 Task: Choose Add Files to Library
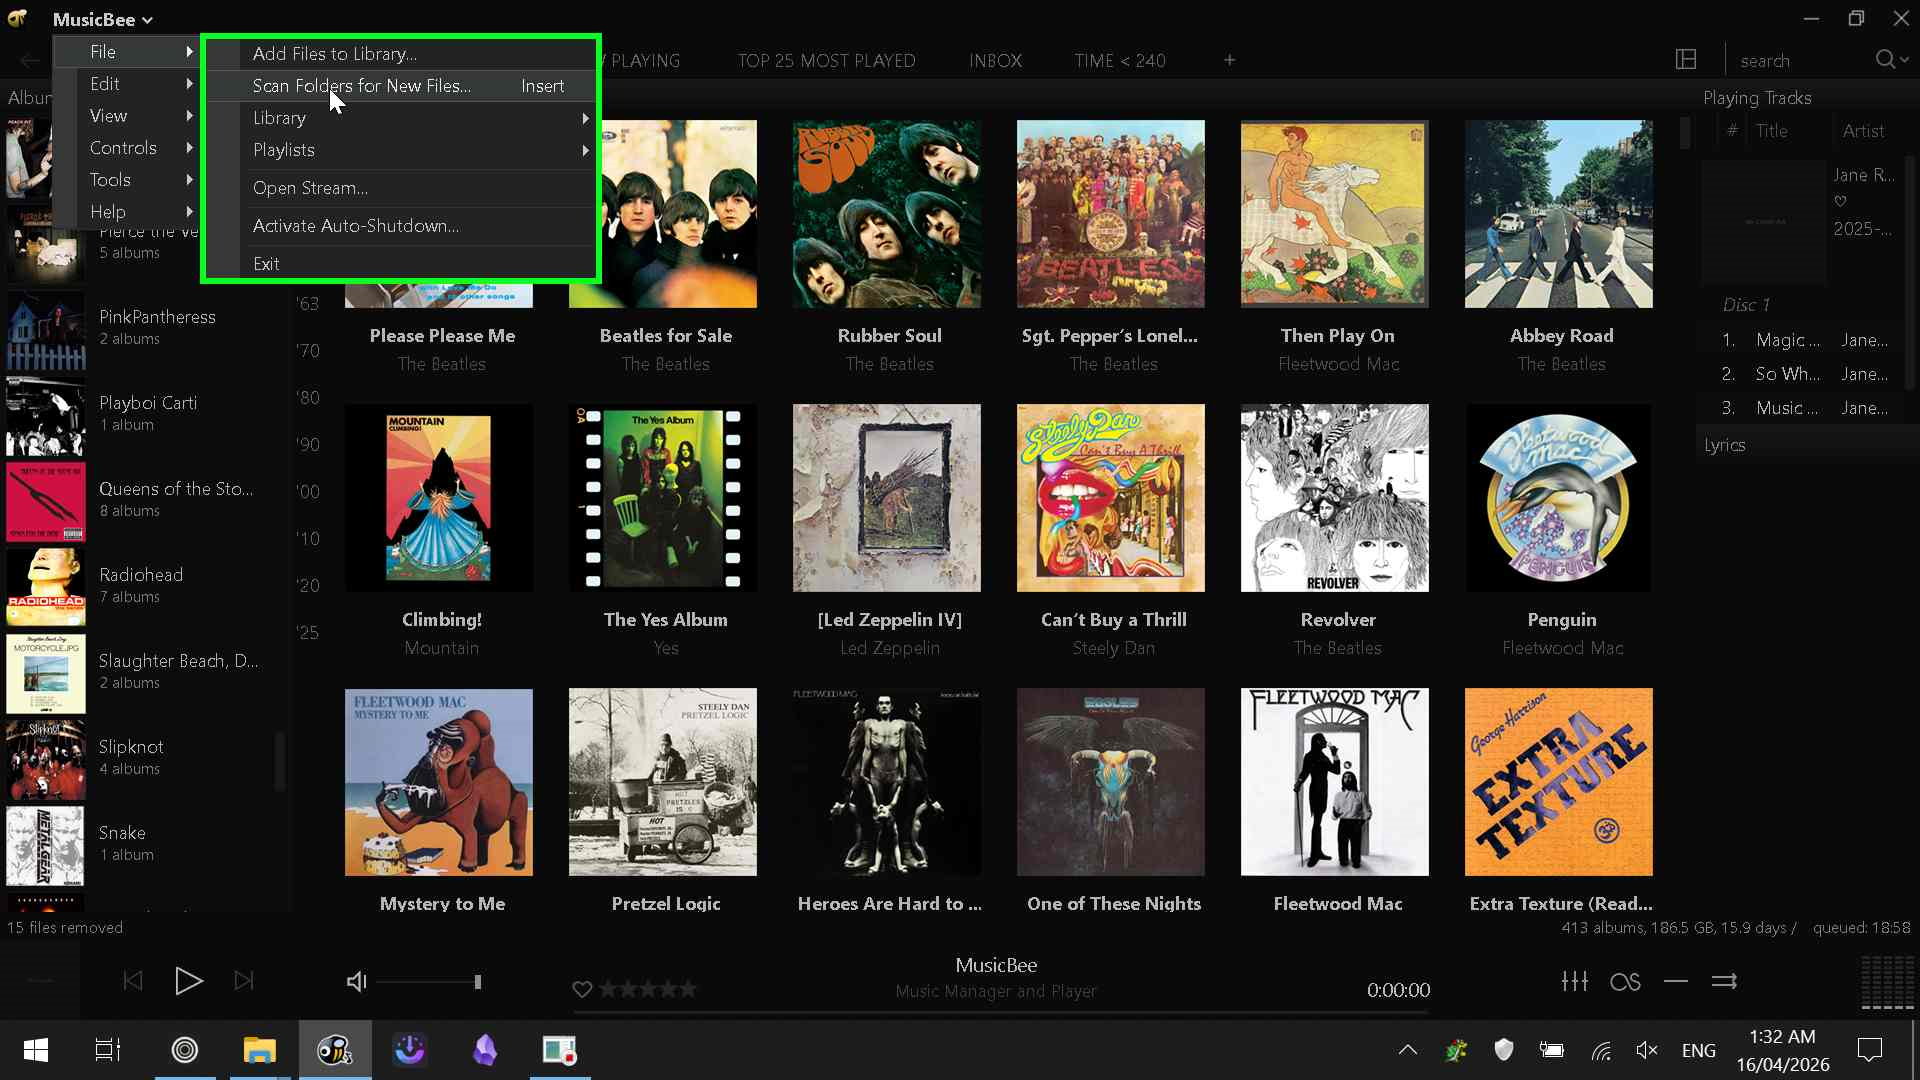335,54
